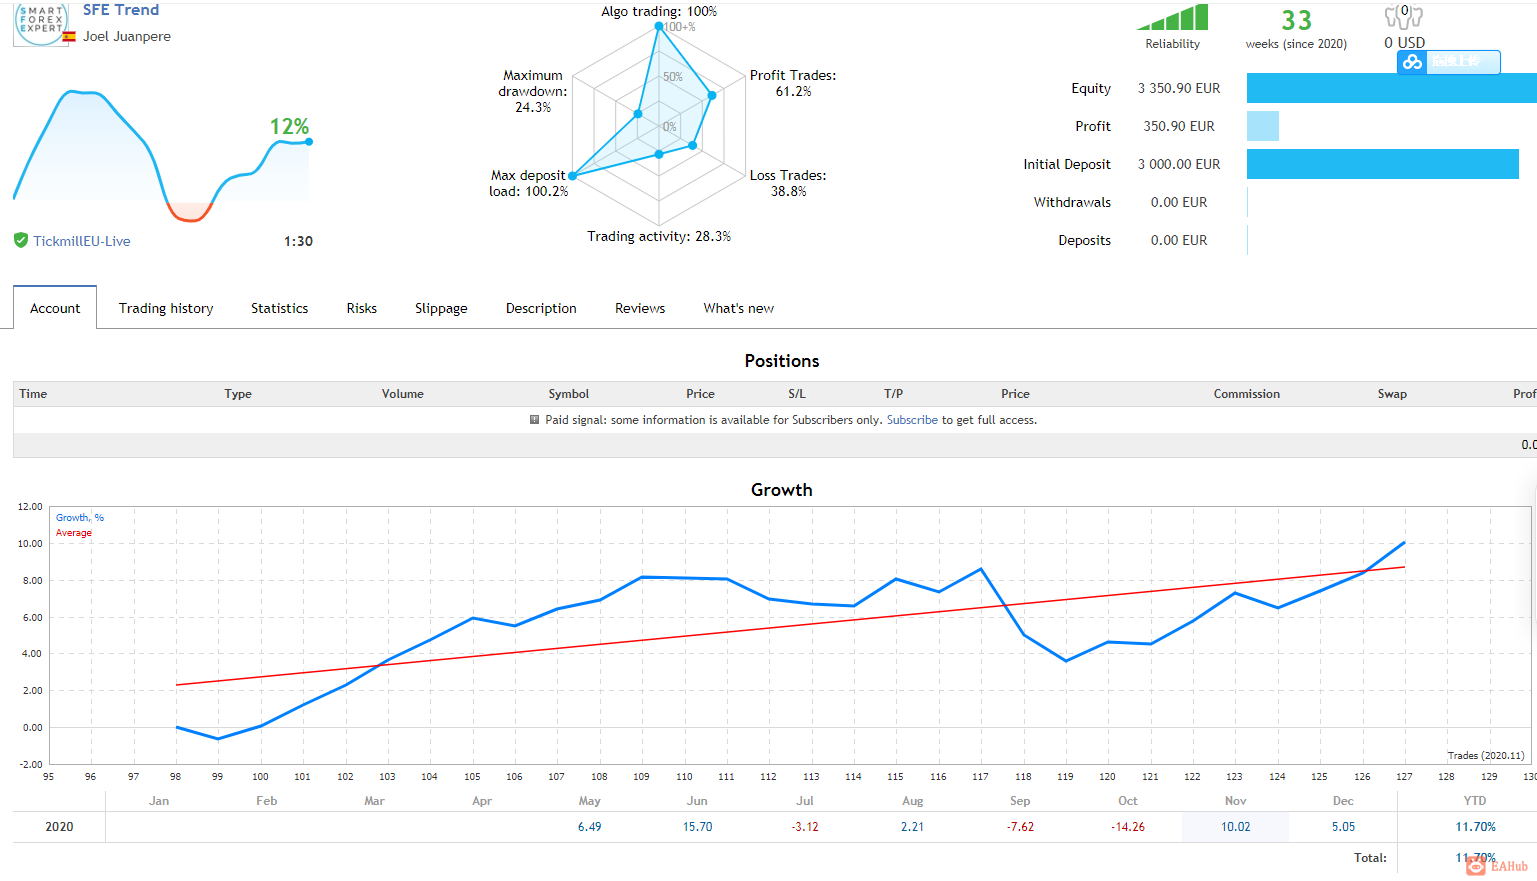This screenshot has width=1537, height=881.
Task: Click the subscribers mask icon
Action: pyautogui.click(x=1404, y=16)
